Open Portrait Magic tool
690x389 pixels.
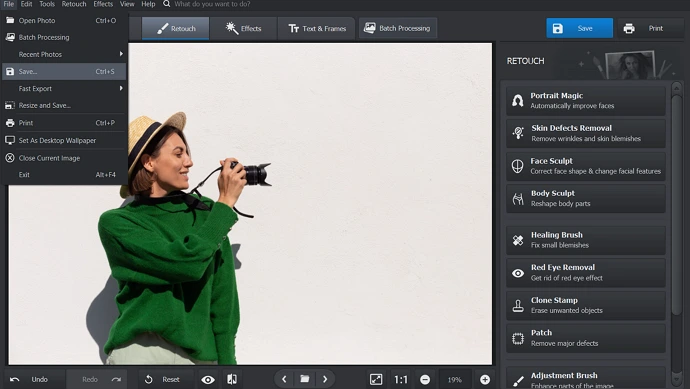pyautogui.click(x=586, y=101)
